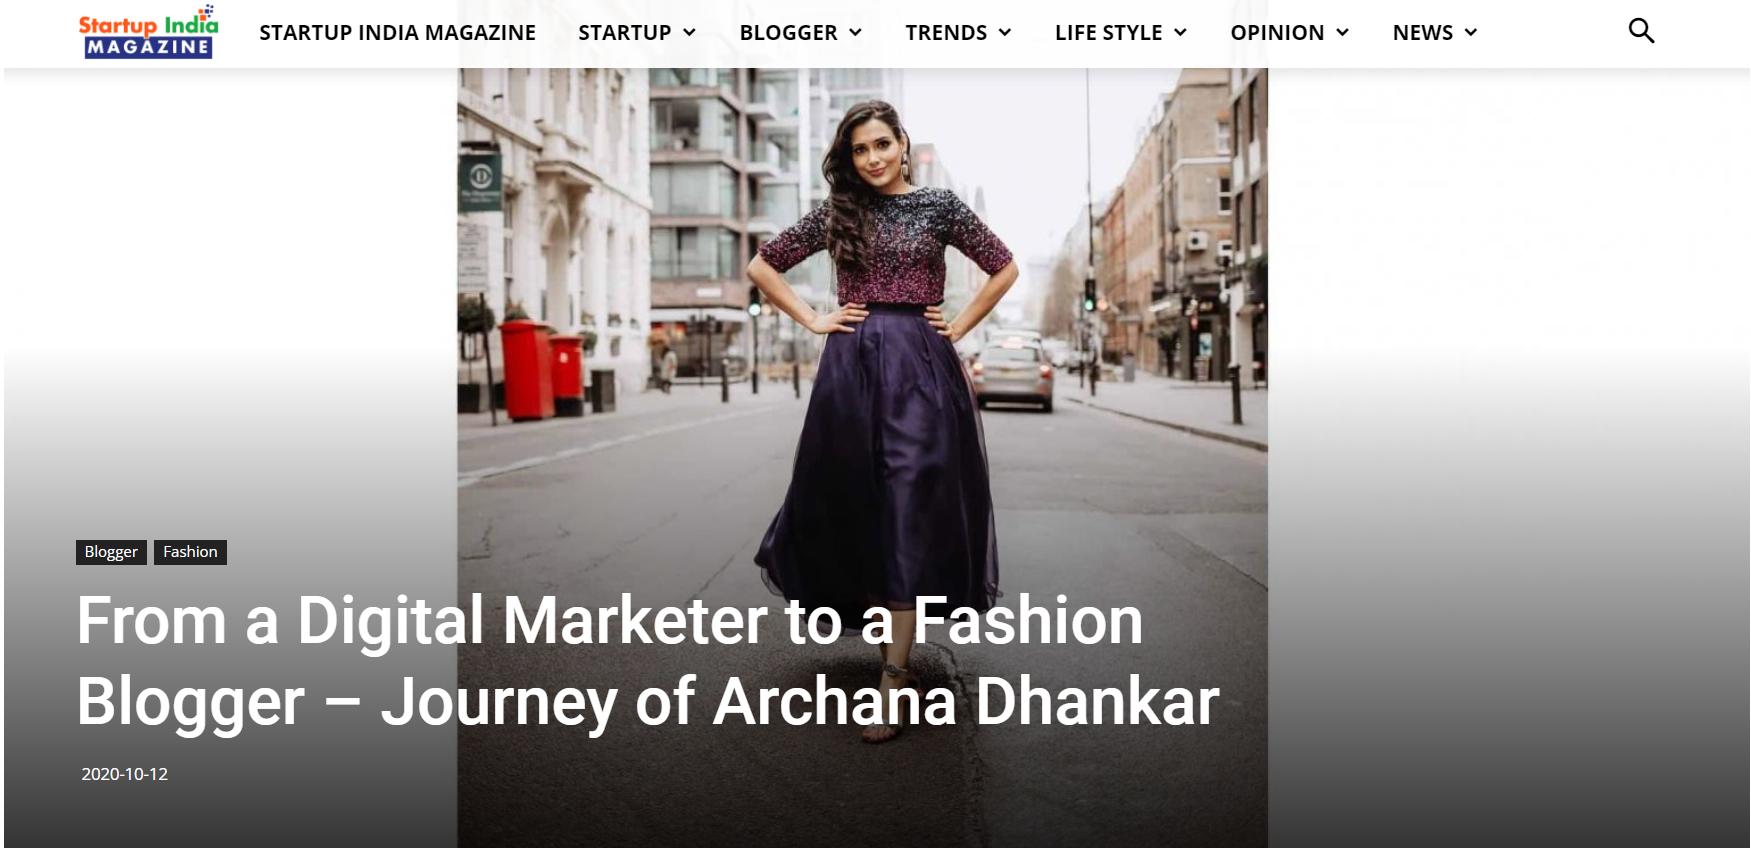Screen dimensions: 1751x848
Task: Select the TRENDS menu label
Action: click(946, 33)
